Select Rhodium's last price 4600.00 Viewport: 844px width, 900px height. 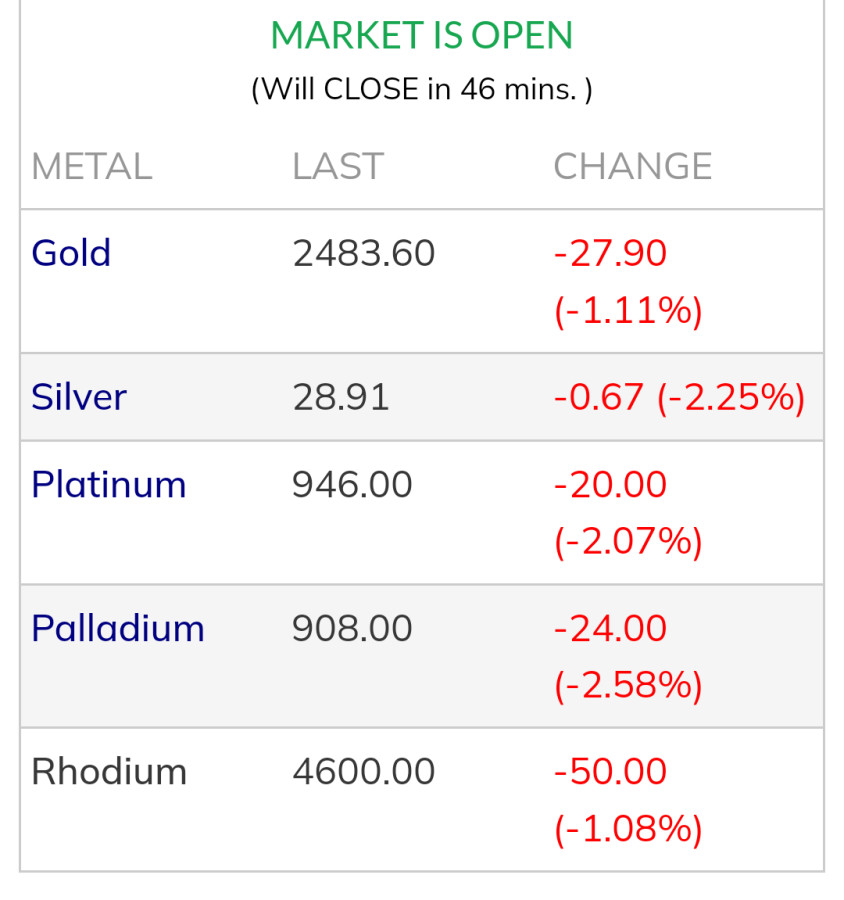tap(364, 772)
